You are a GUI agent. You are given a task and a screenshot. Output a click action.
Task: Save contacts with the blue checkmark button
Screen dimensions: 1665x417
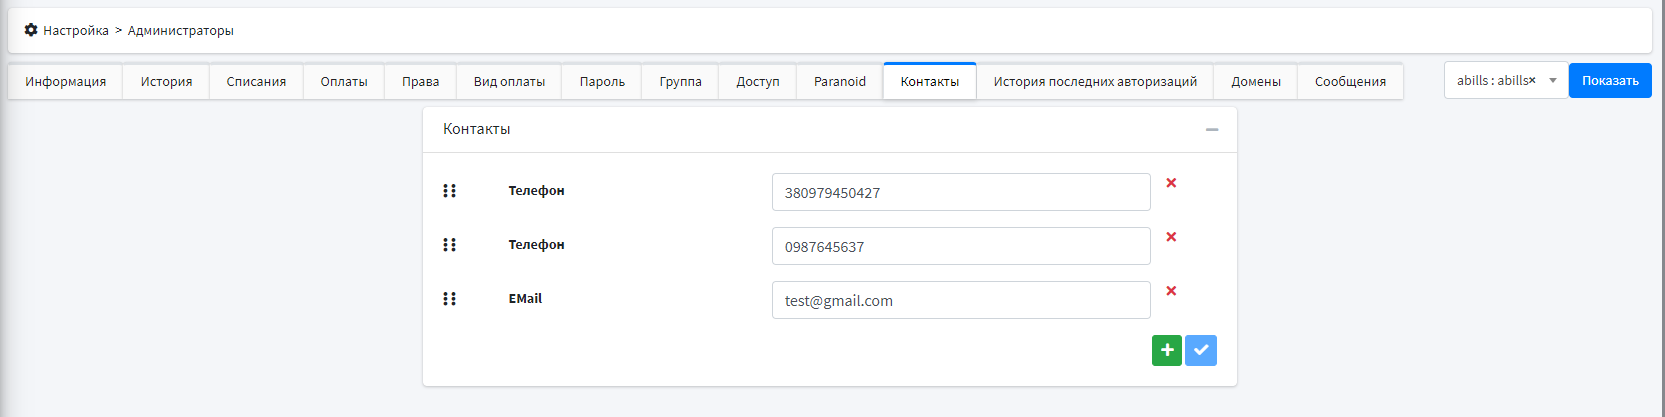(x=1201, y=350)
